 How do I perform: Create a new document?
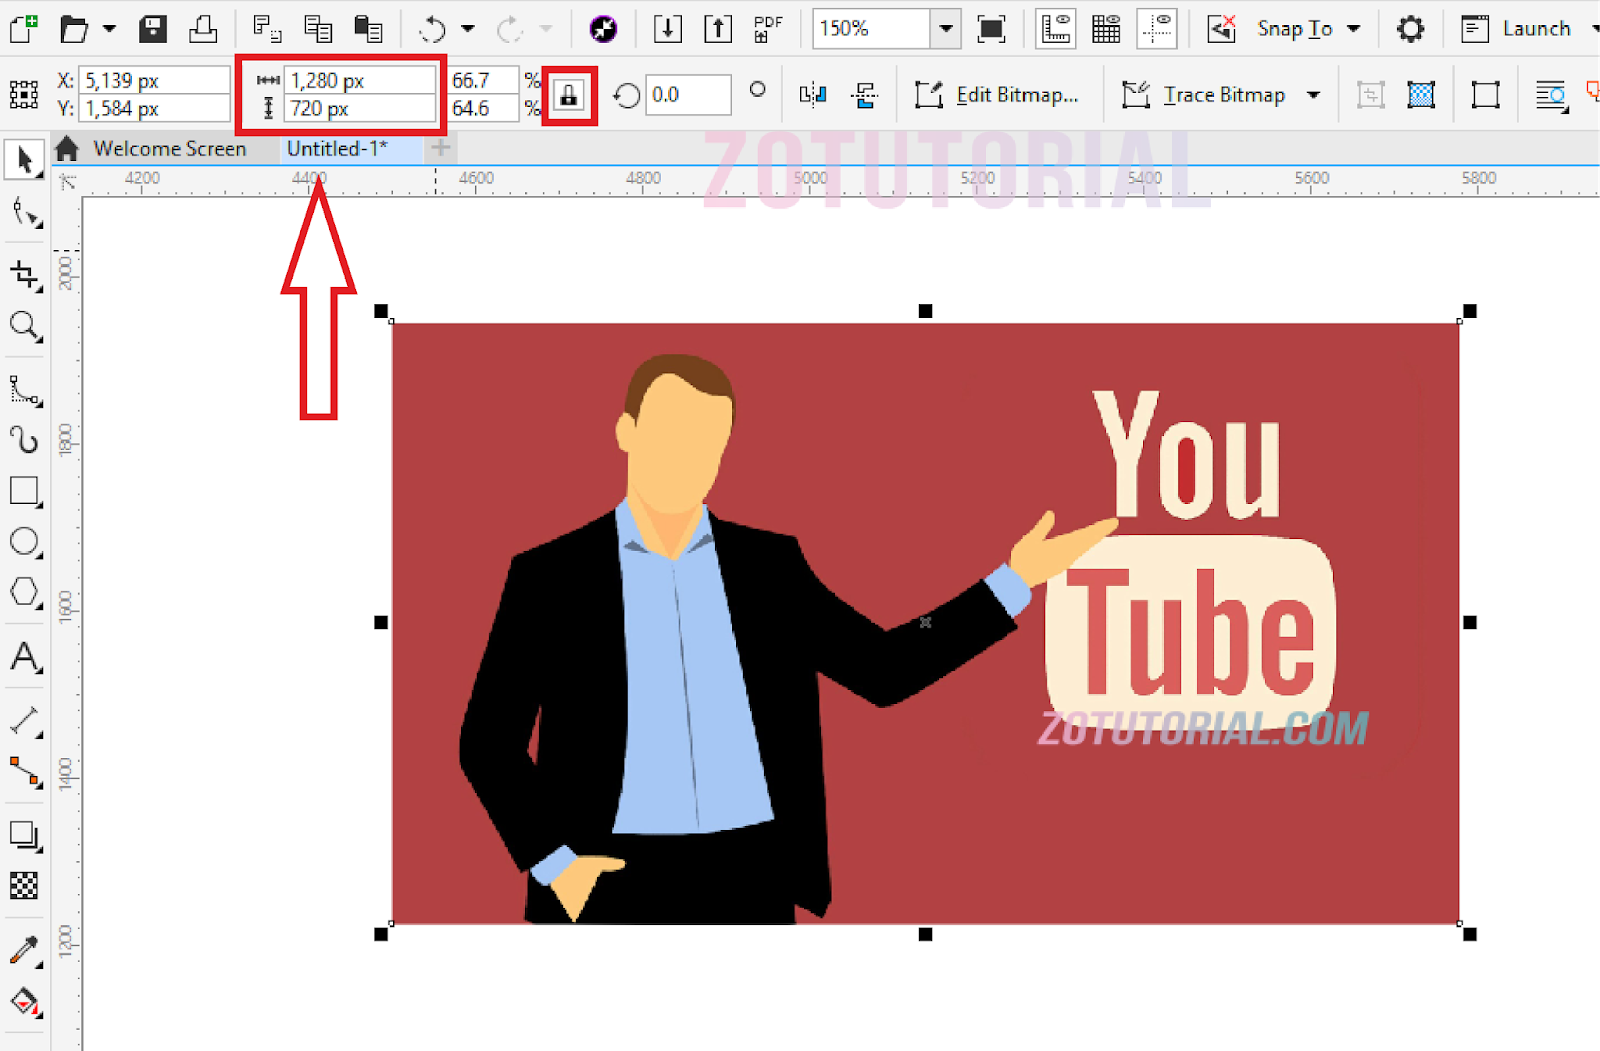24,28
